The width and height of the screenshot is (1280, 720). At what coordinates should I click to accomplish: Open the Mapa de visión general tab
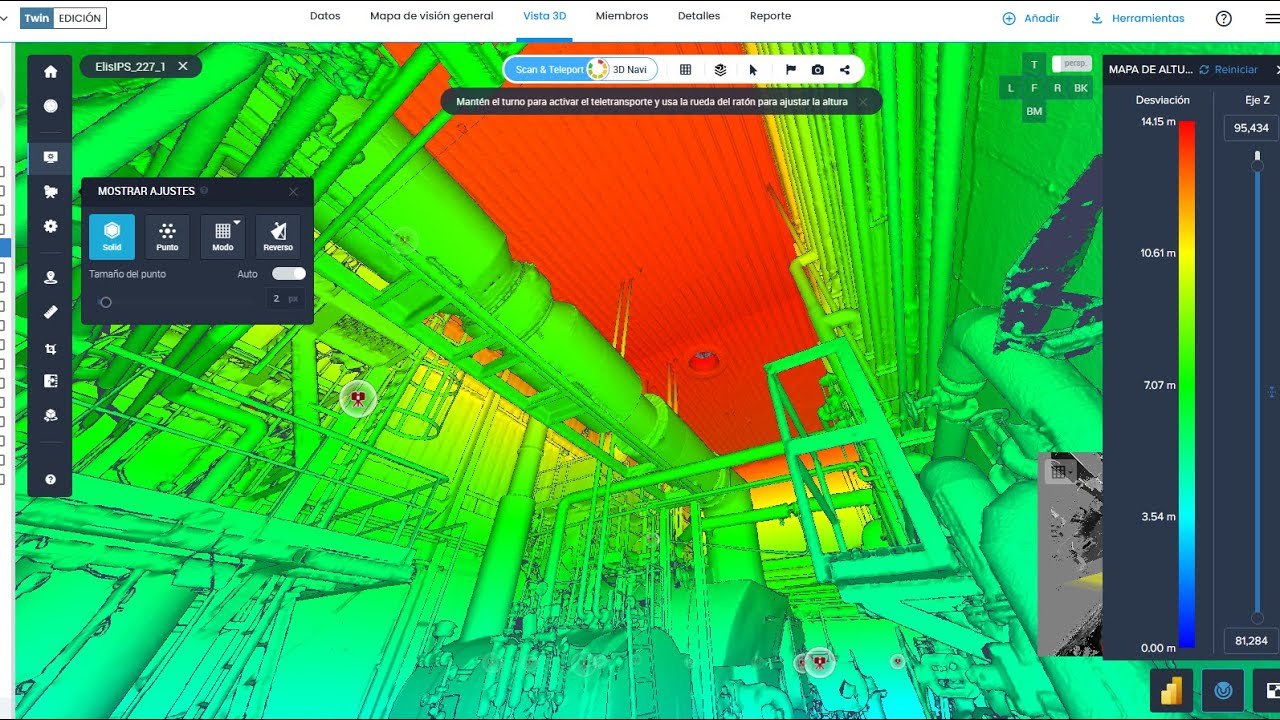point(431,16)
